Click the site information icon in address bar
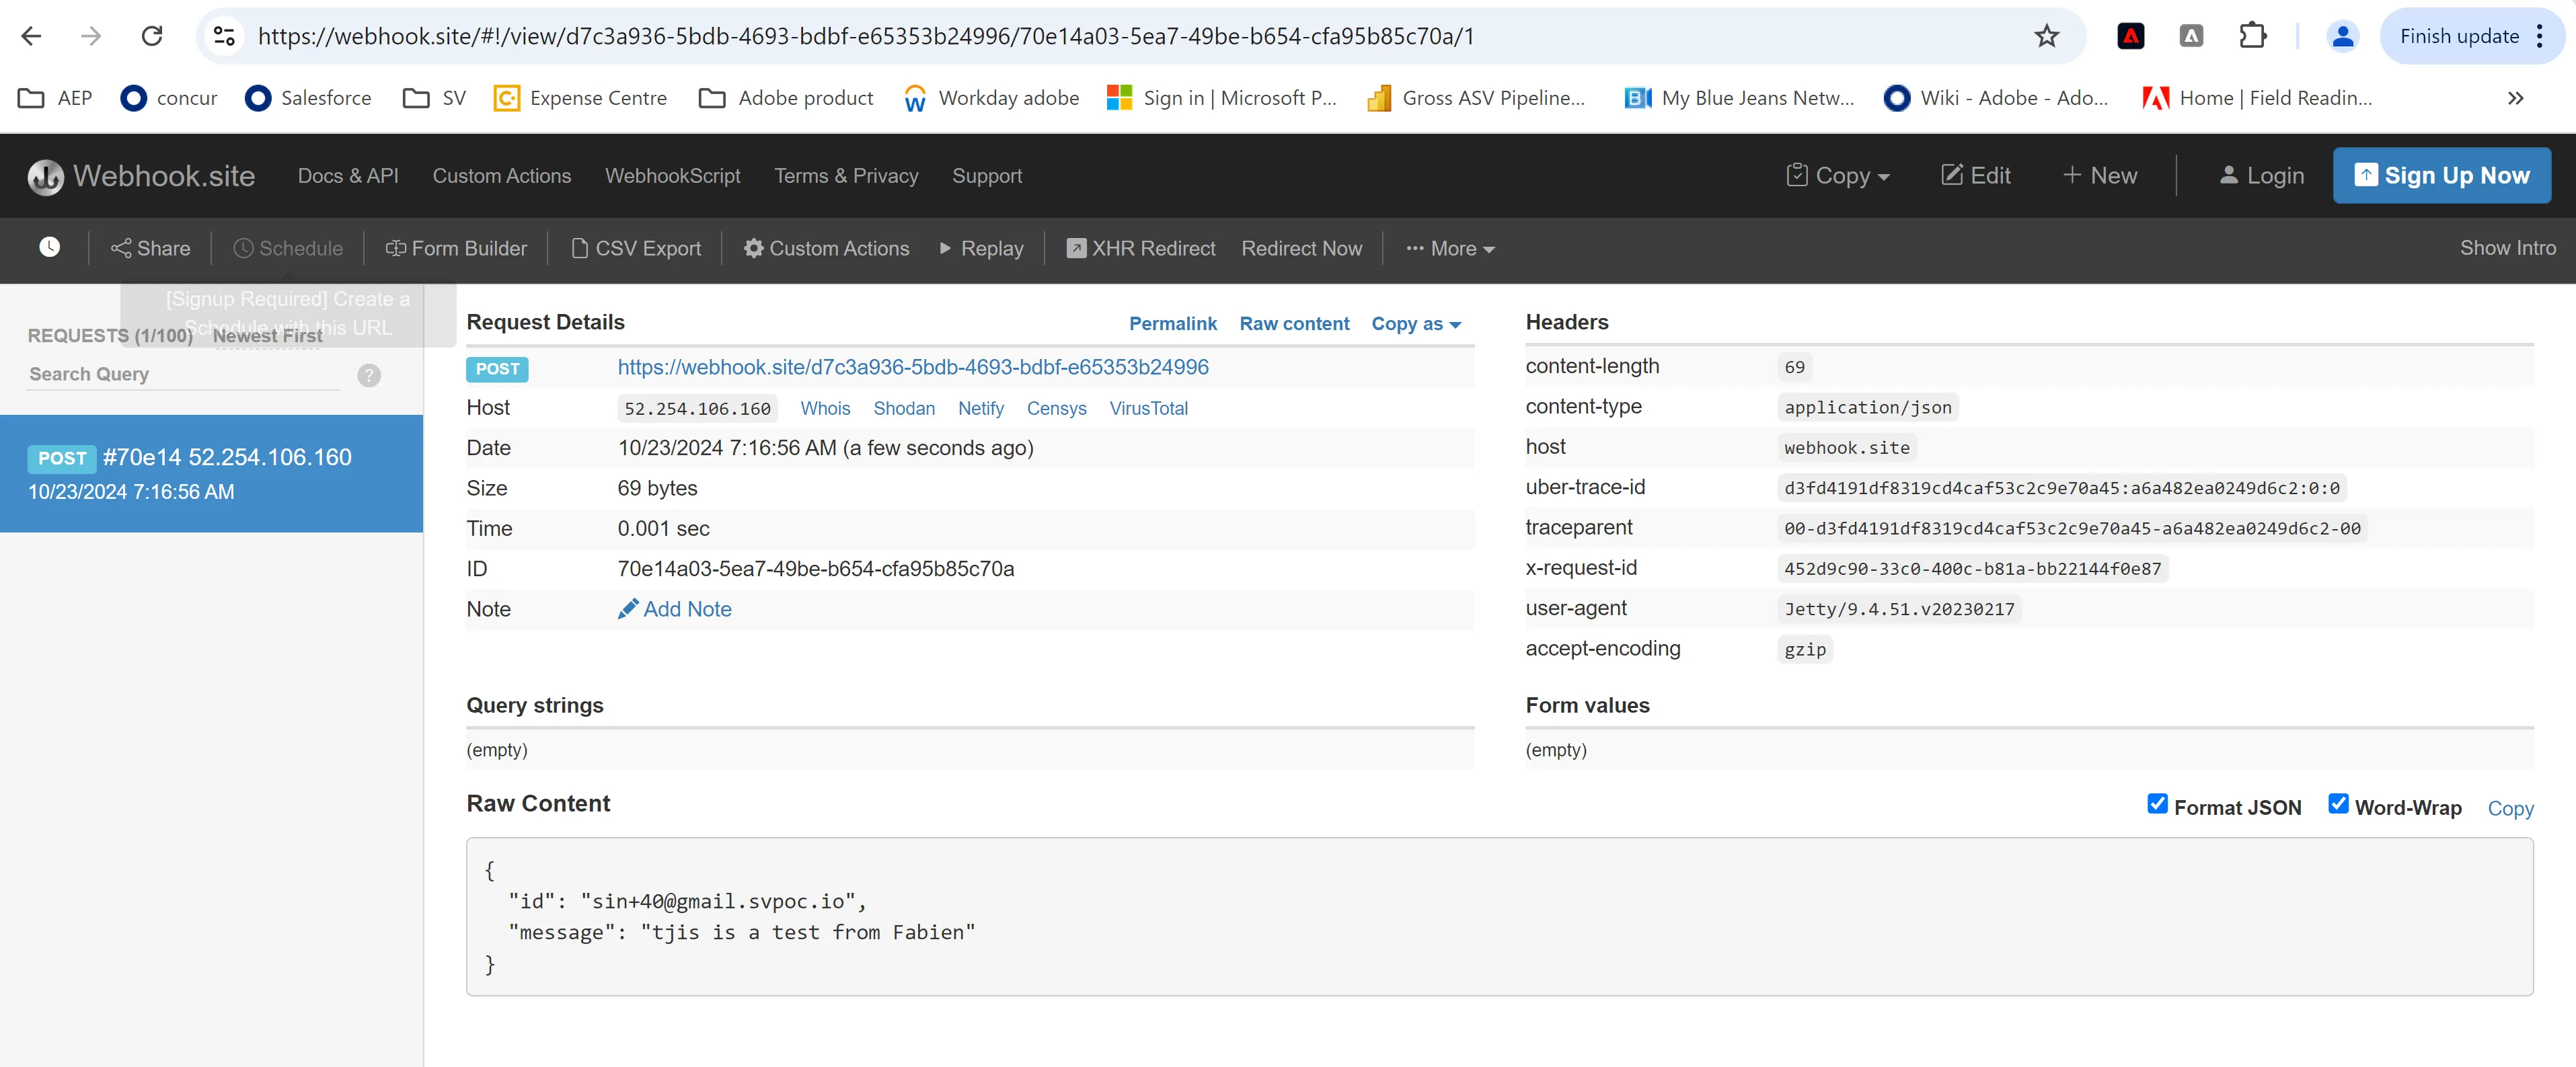This screenshot has height=1067, width=2576. [224, 36]
